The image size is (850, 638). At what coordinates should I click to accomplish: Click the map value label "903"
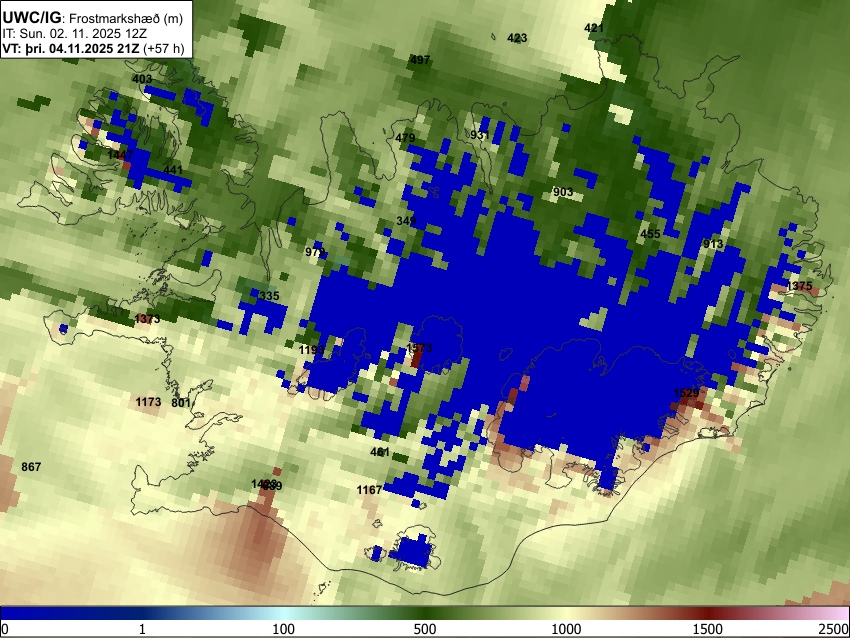(x=563, y=192)
